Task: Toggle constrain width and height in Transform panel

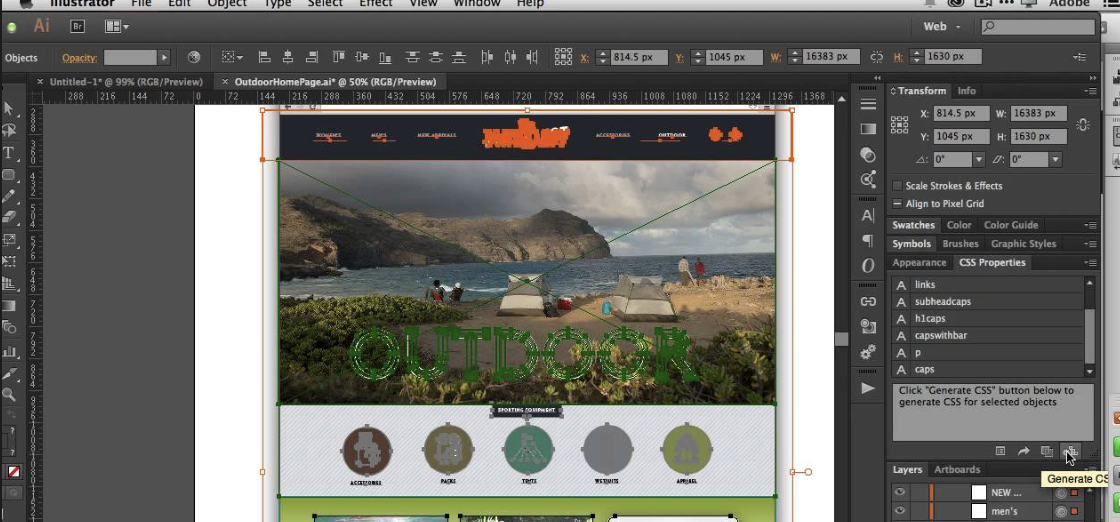Action: 1083,125
